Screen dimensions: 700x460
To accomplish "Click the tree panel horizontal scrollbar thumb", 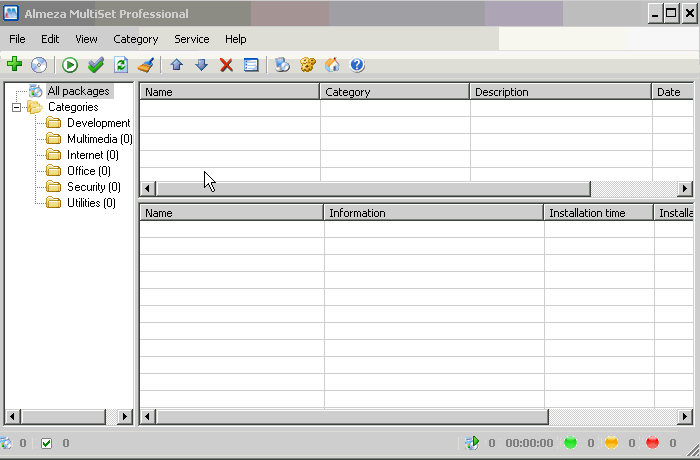I will coord(63,417).
